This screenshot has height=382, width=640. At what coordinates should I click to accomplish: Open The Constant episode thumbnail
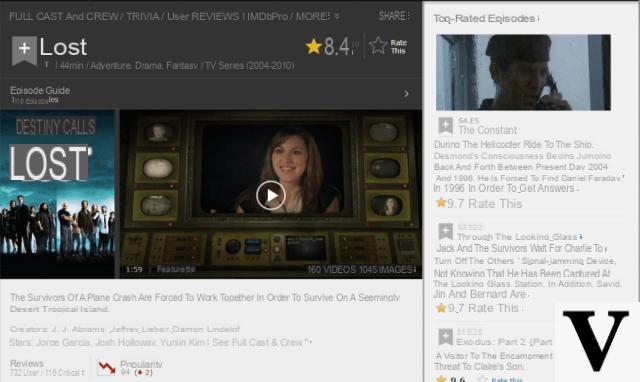click(523, 72)
